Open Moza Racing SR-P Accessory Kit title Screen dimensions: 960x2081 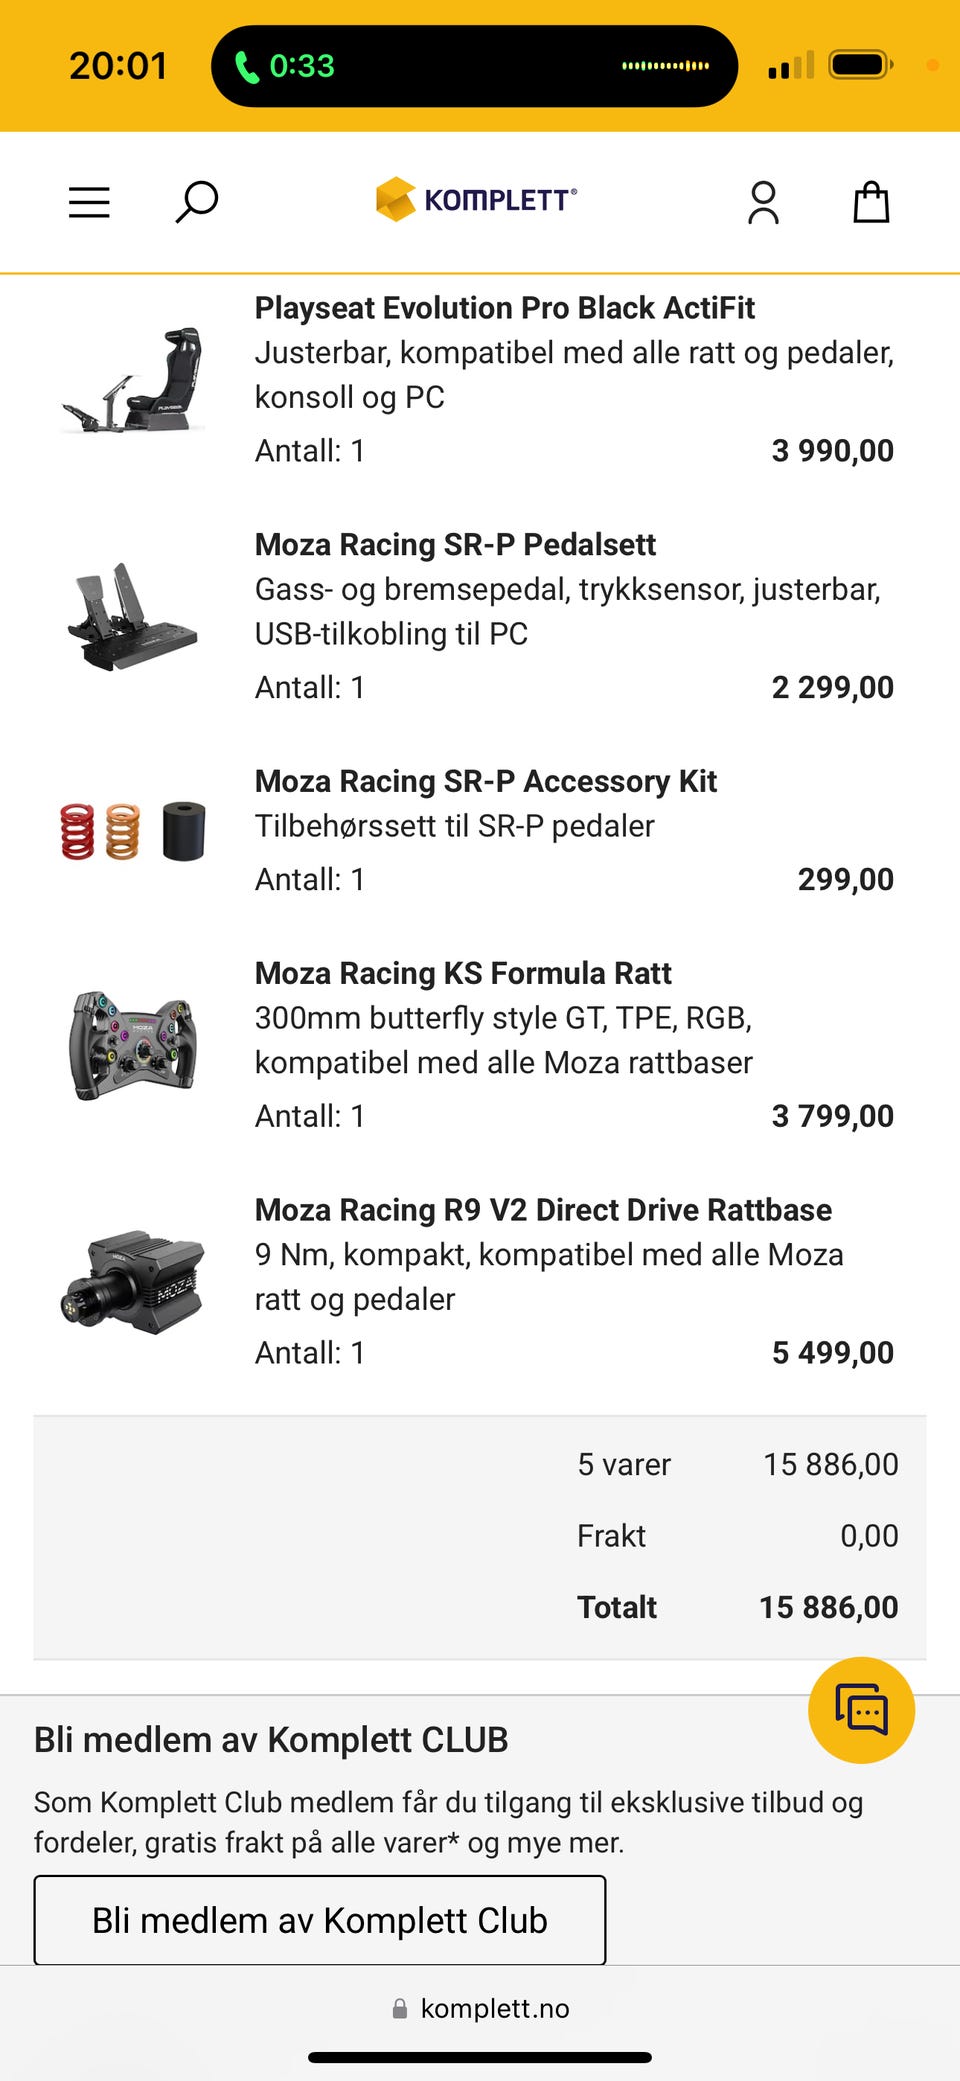click(486, 781)
